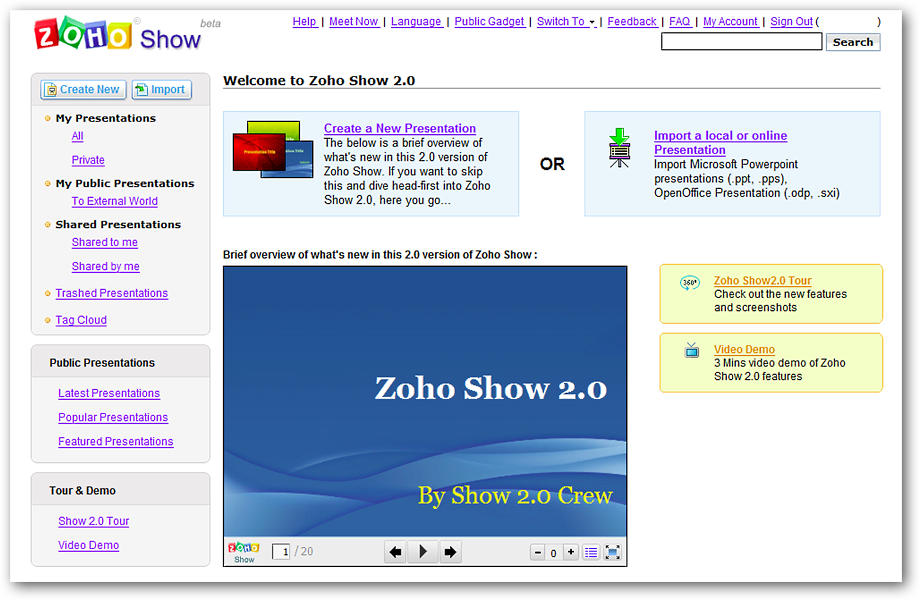Click the Create New button
The image size is (920, 600).
click(83, 90)
